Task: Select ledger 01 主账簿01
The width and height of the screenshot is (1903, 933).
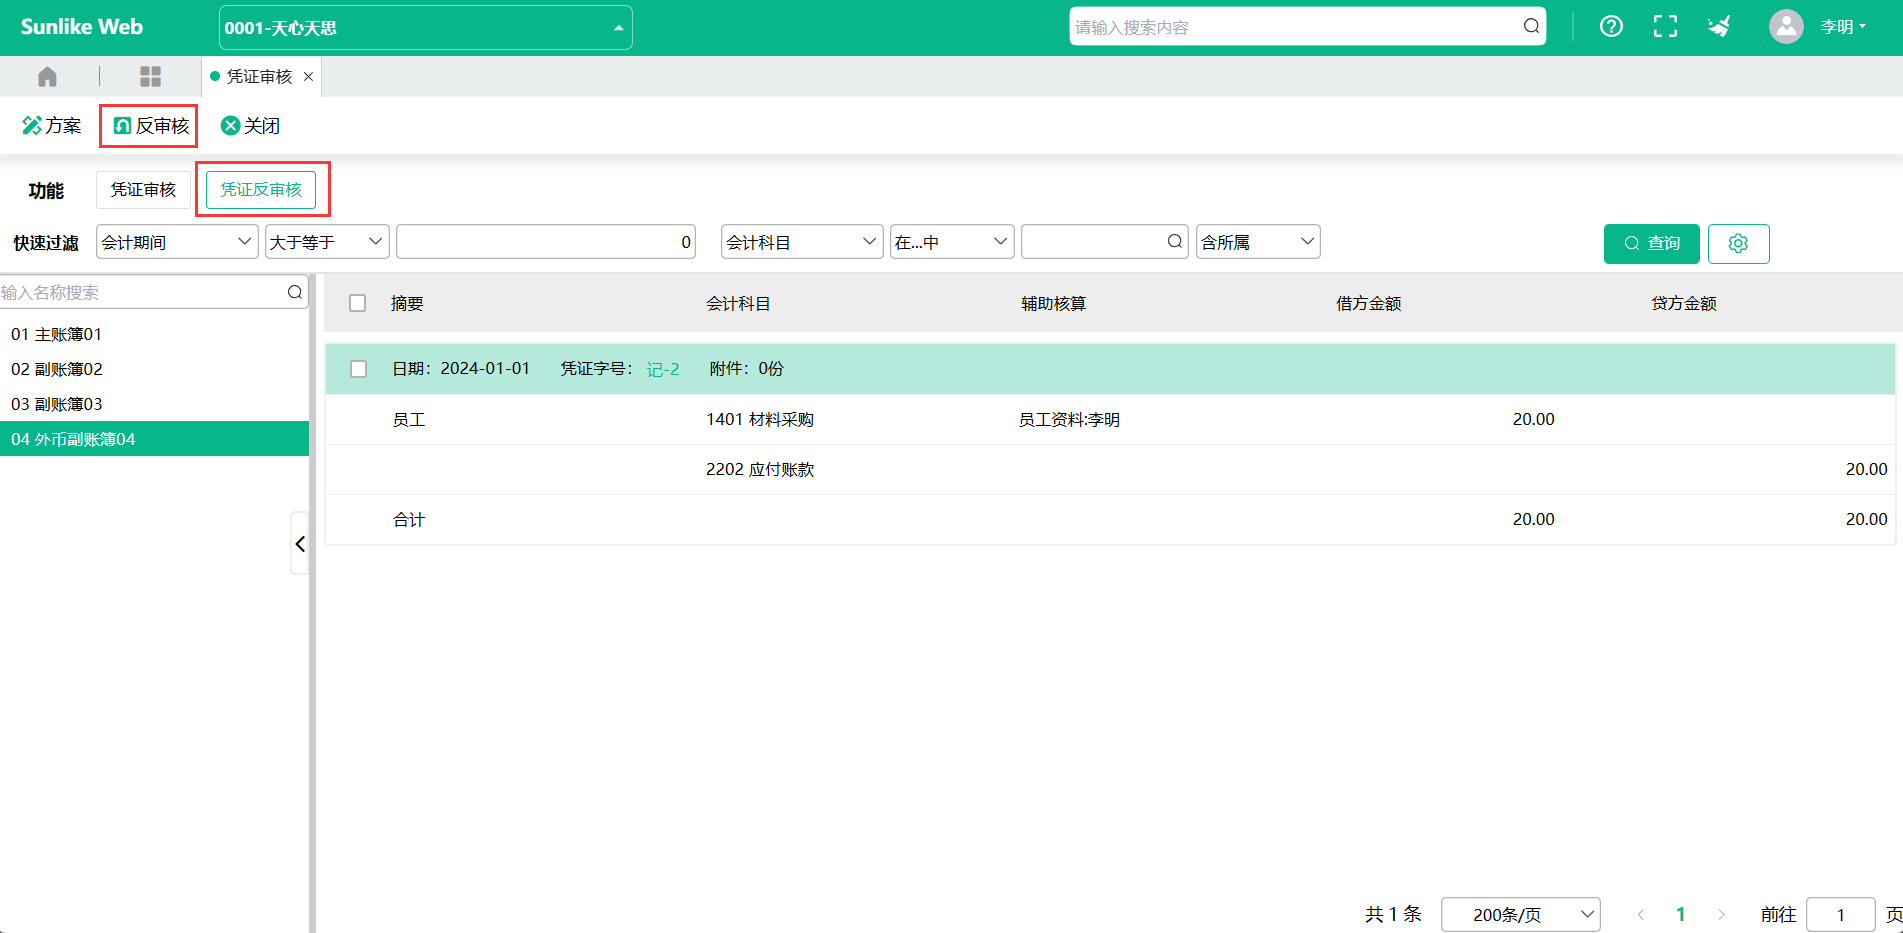Action: [x=154, y=334]
